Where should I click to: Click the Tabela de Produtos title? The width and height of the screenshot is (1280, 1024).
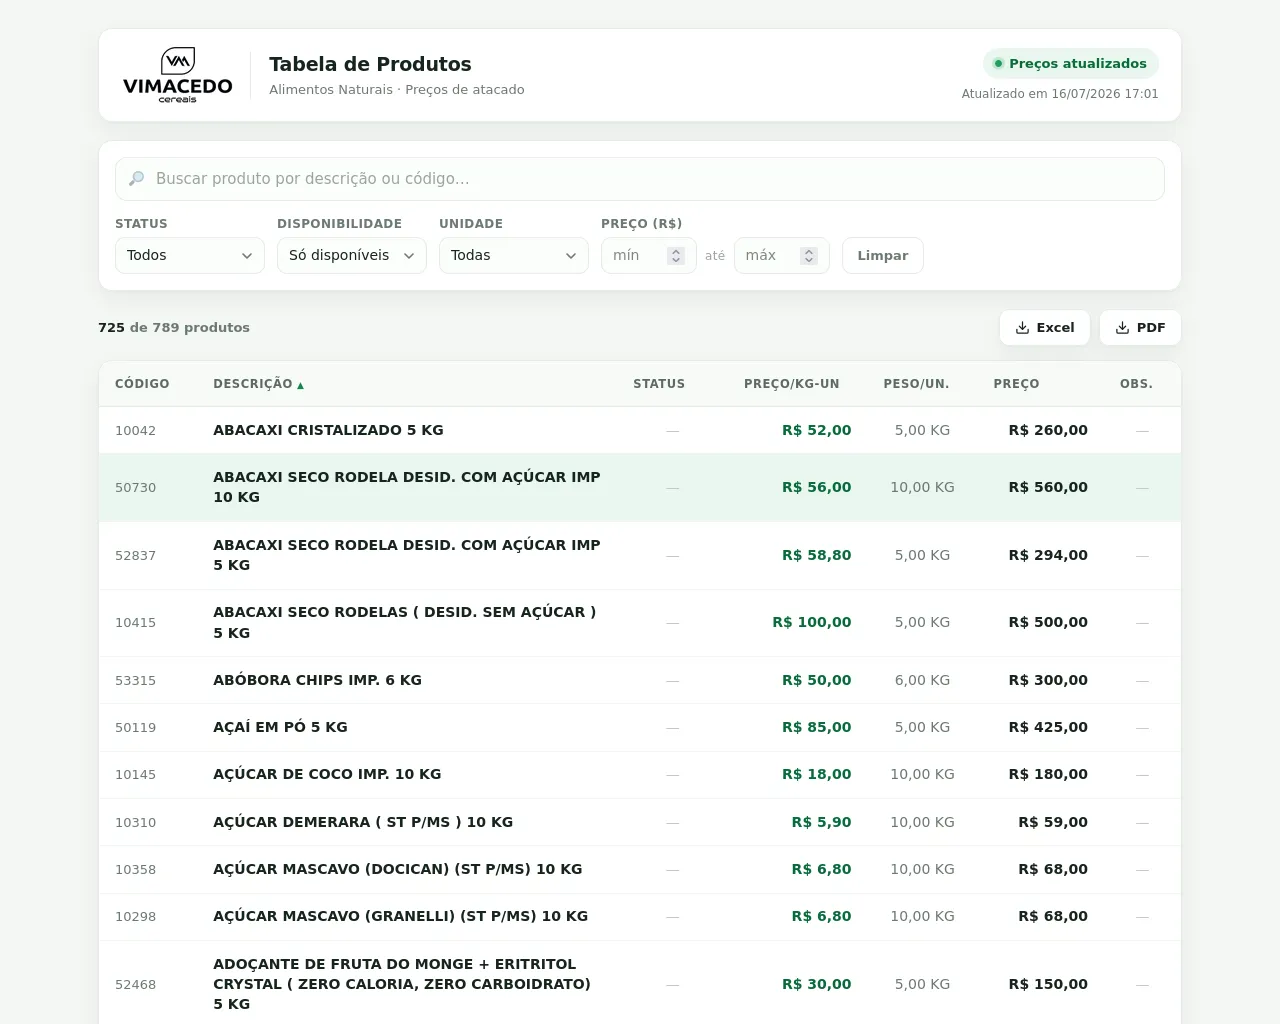(x=370, y=65)
